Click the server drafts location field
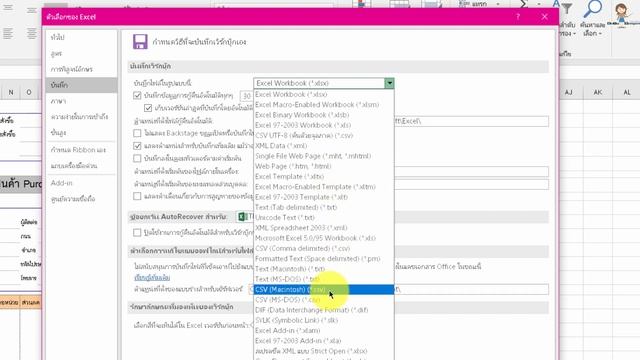 (x=471, y=289)
